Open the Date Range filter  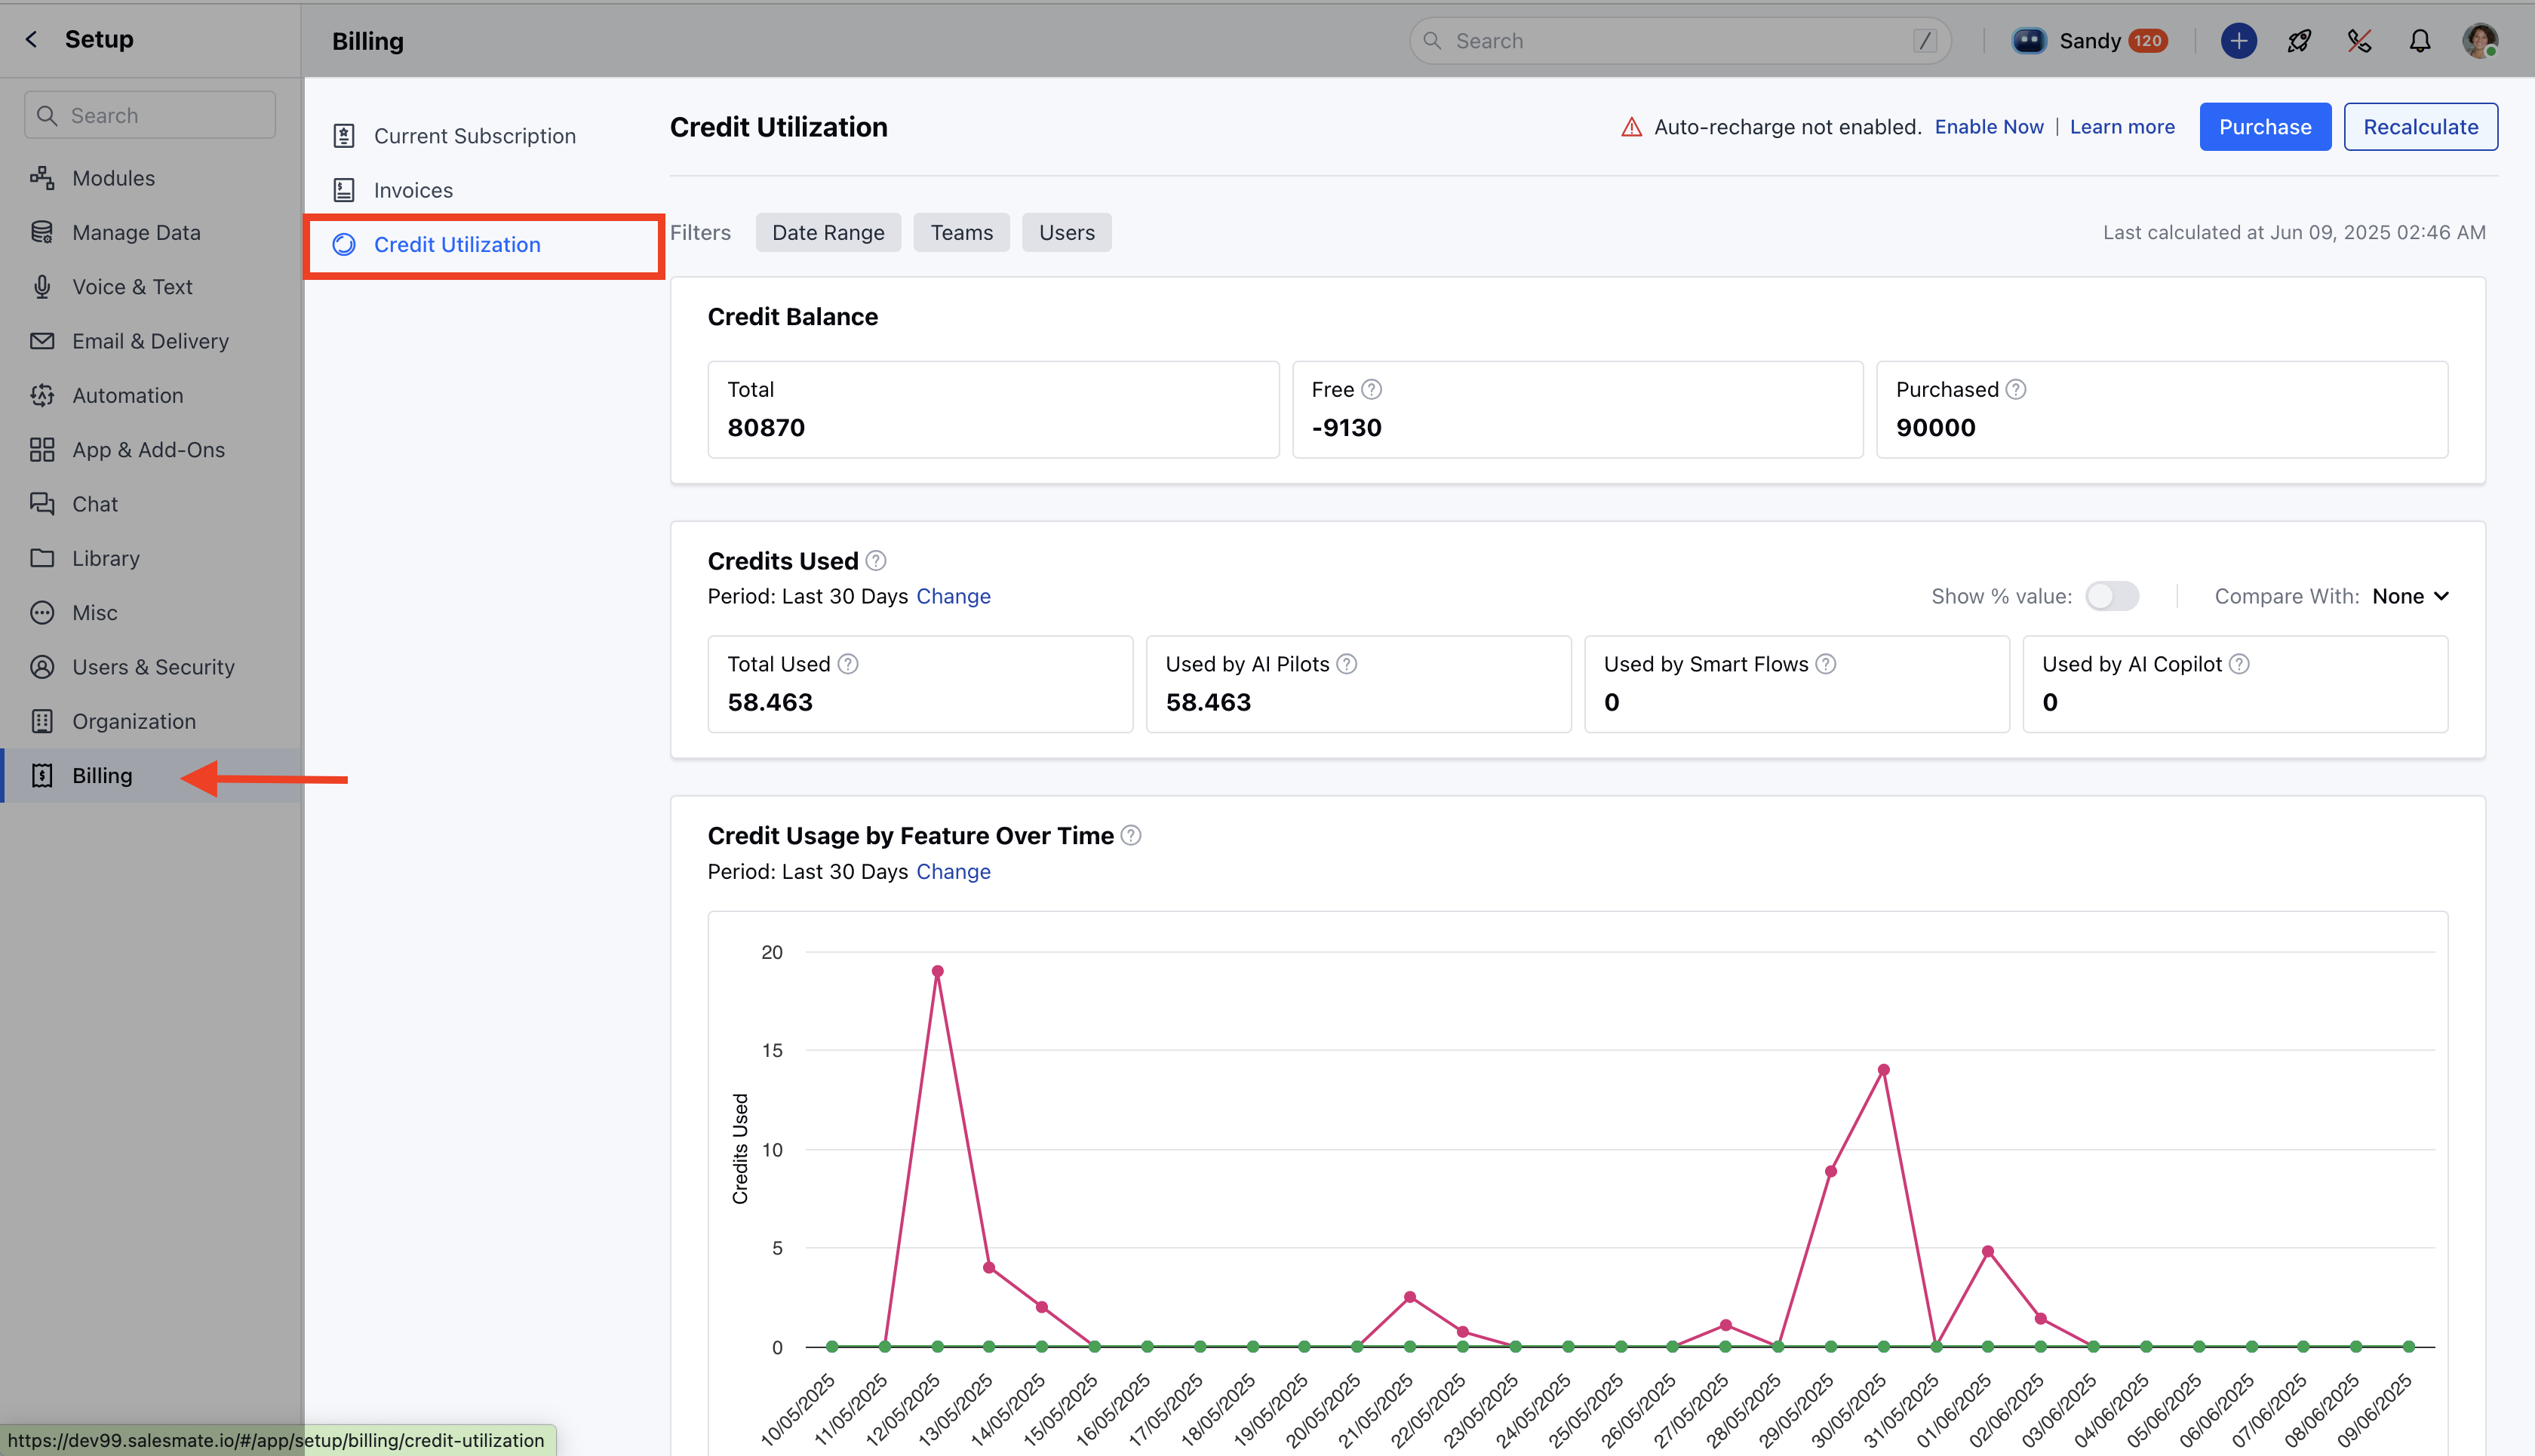(x=828, y=232)
